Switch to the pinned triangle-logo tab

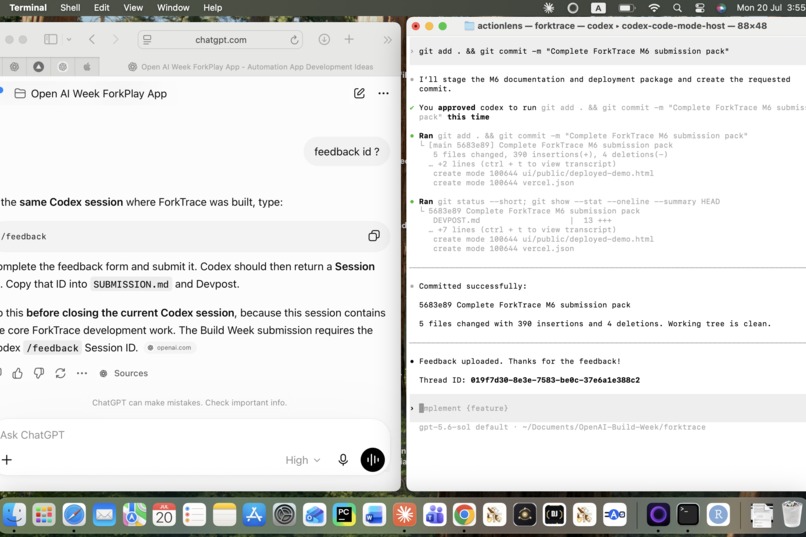pos(39,67)
